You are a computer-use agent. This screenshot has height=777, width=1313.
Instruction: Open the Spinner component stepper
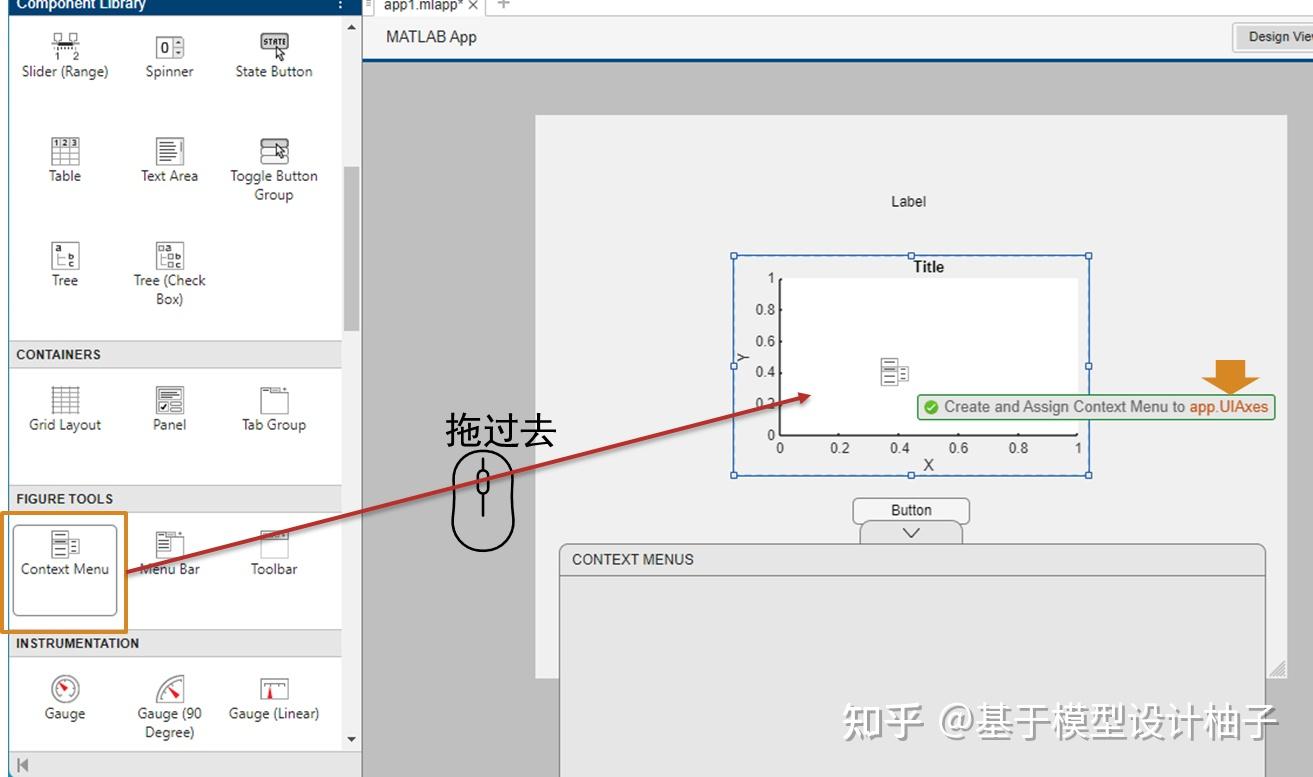tap(180, 46)
